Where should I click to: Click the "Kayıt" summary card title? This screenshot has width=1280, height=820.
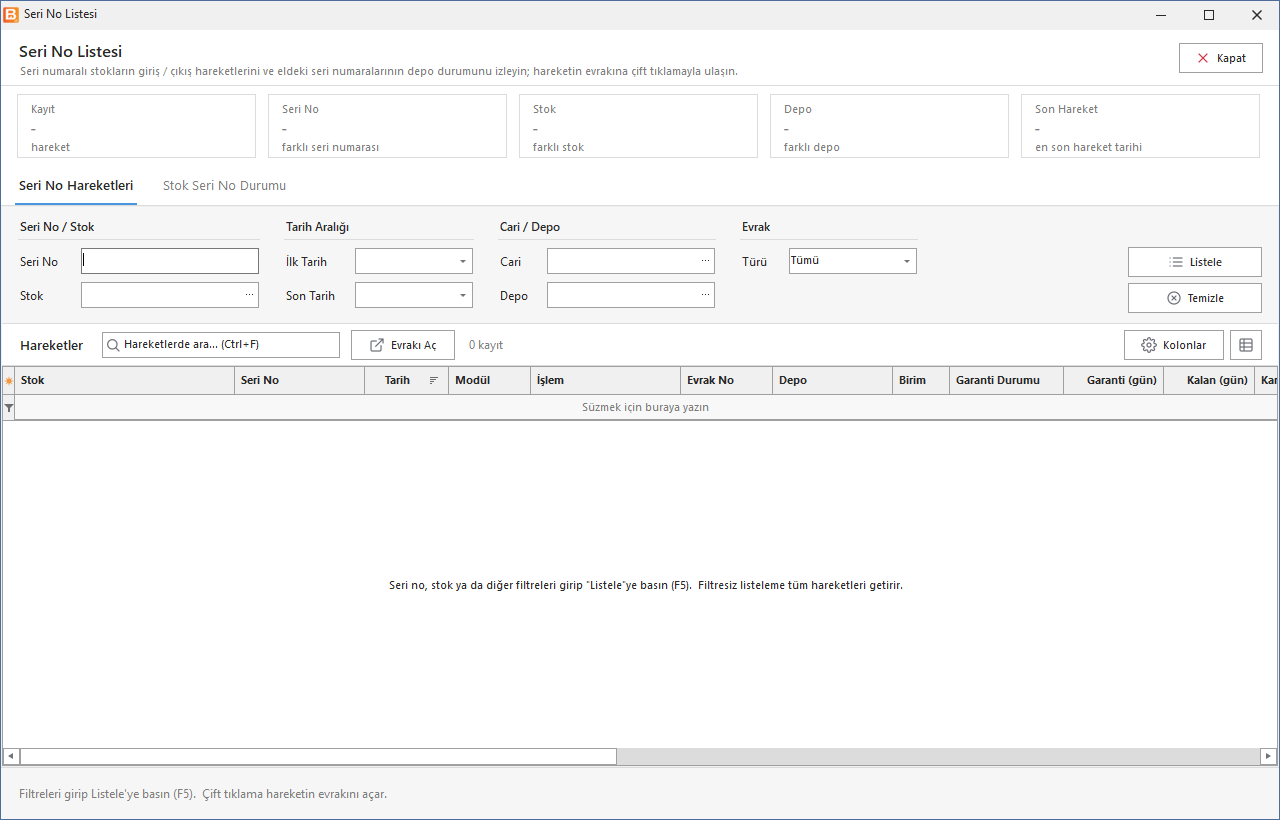[43, 109]
